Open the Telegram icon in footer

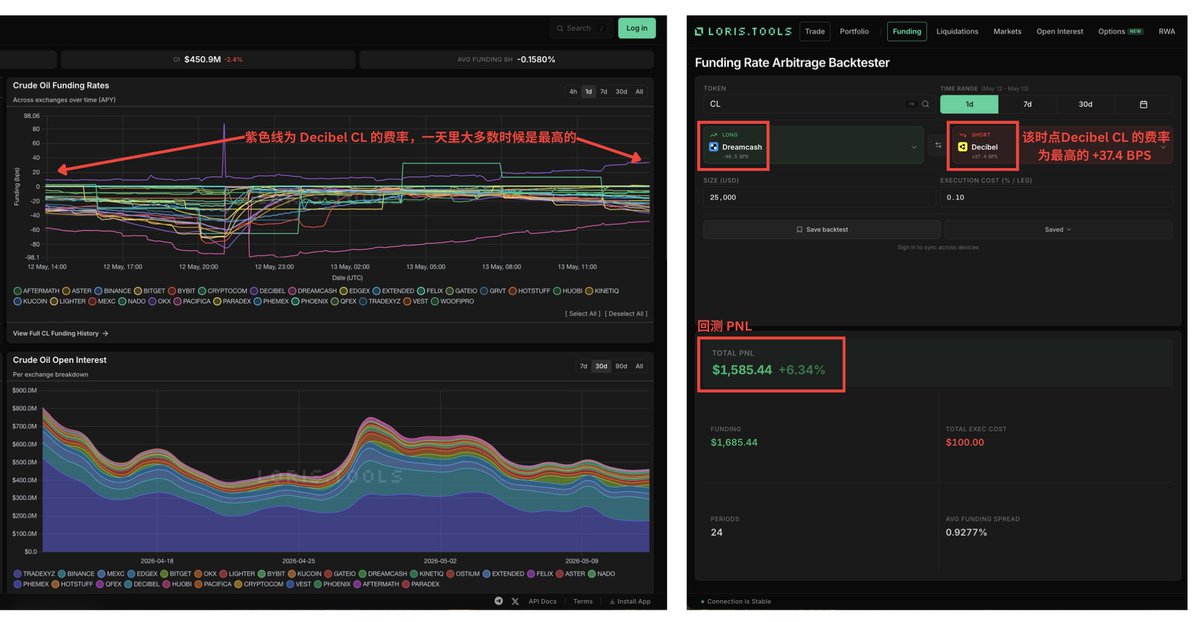pyautogui.click(x=498, y=601)
